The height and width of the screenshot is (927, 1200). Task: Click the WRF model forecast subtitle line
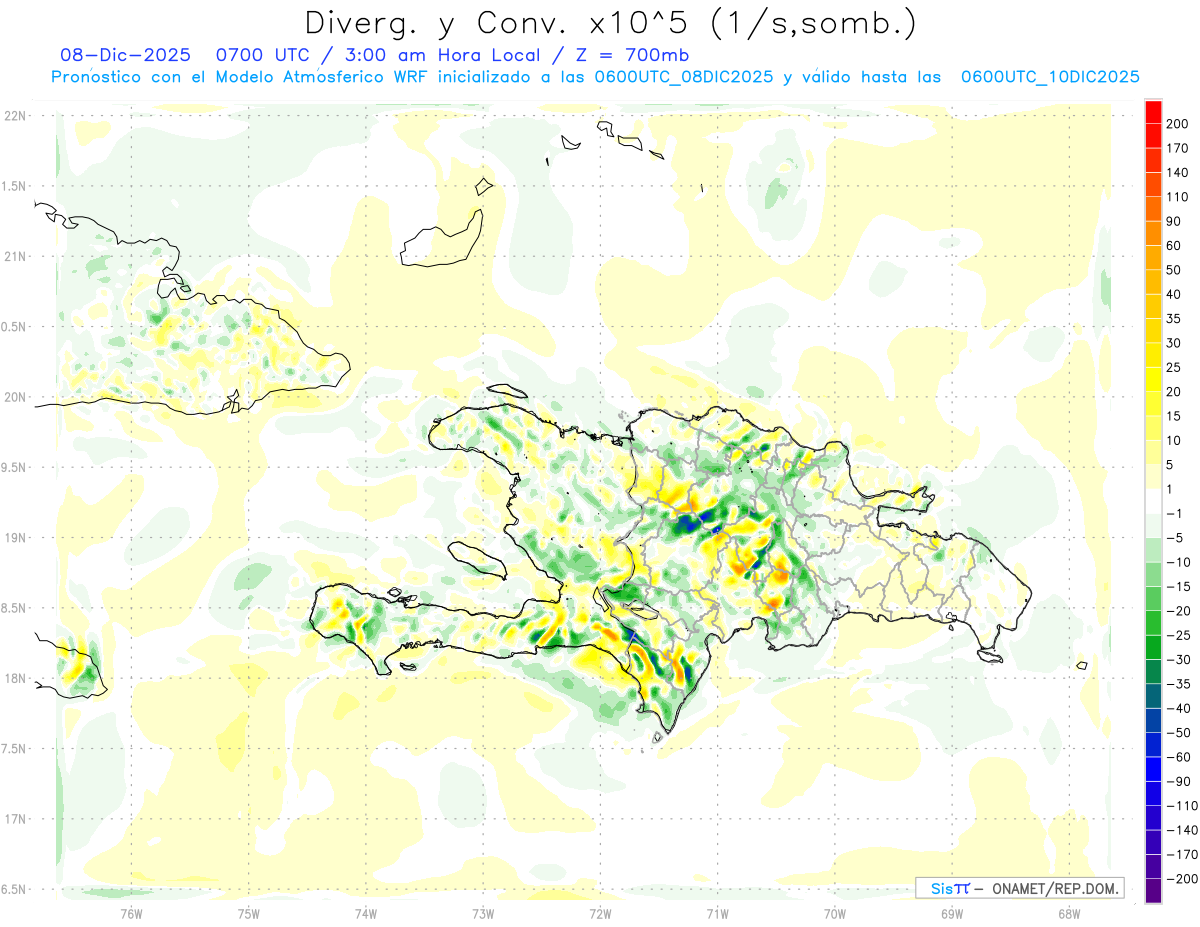point(596,76)
